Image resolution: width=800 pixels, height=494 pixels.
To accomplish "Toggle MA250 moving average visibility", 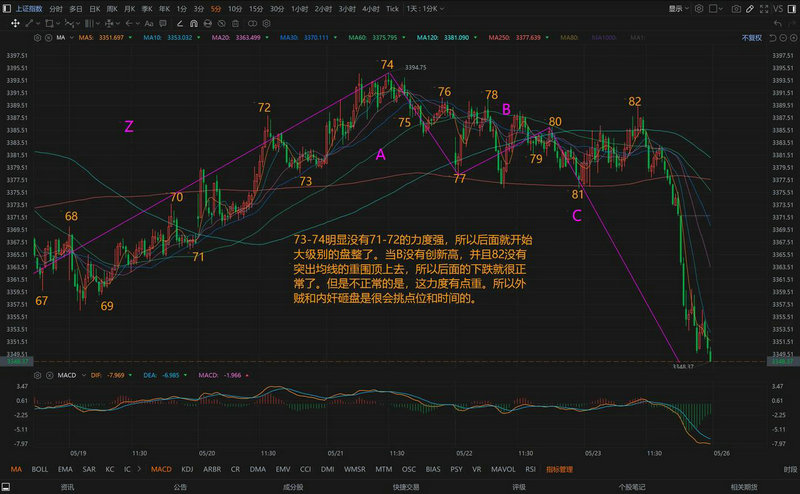I will (511, 37).
